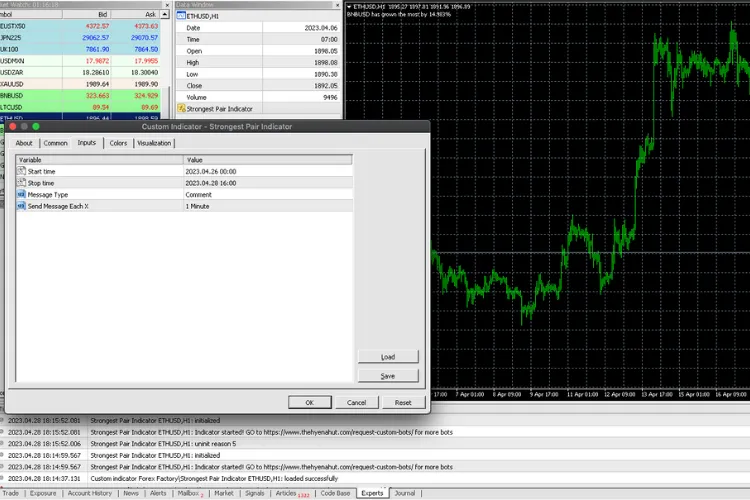The image size is (750, 500).
Task: Click the Message Type variable icon
Action: click(x=21, y=194)
